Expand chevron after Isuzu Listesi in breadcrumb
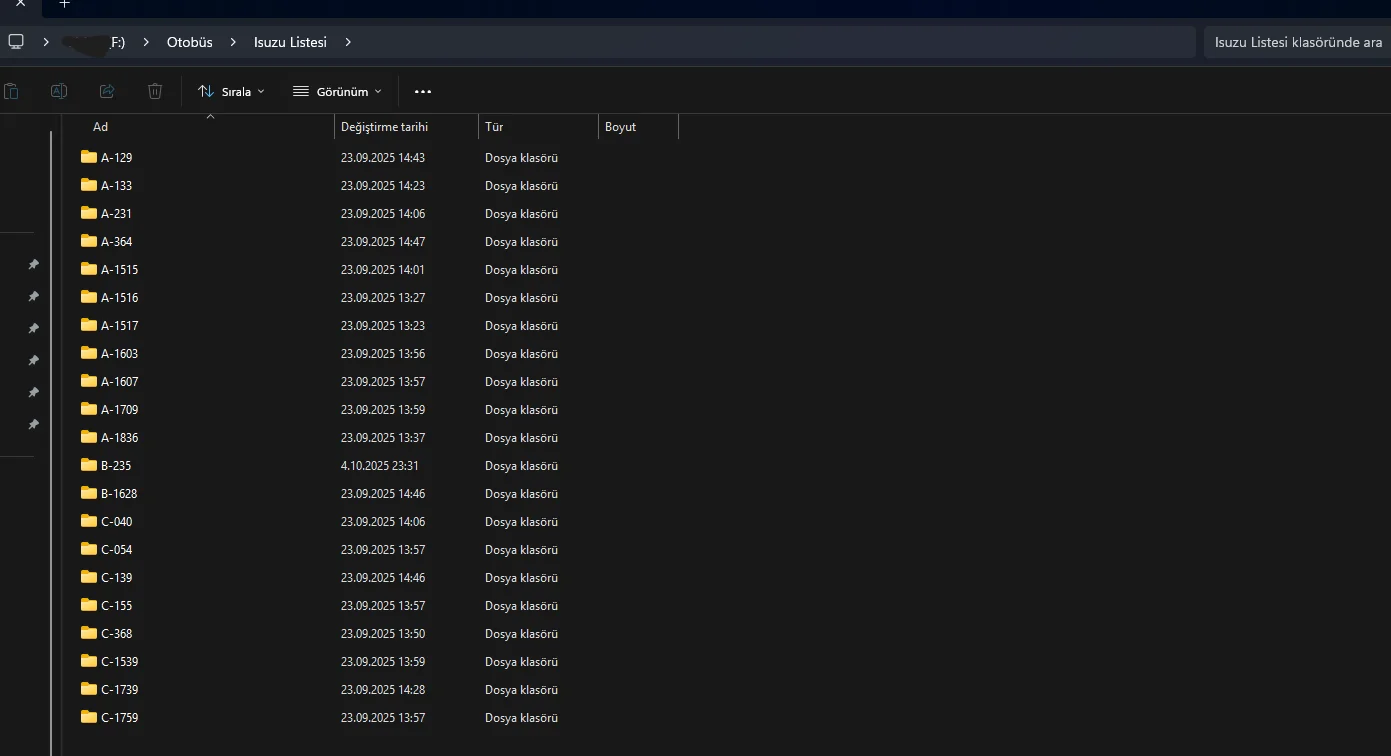 [x=348, y=42]
